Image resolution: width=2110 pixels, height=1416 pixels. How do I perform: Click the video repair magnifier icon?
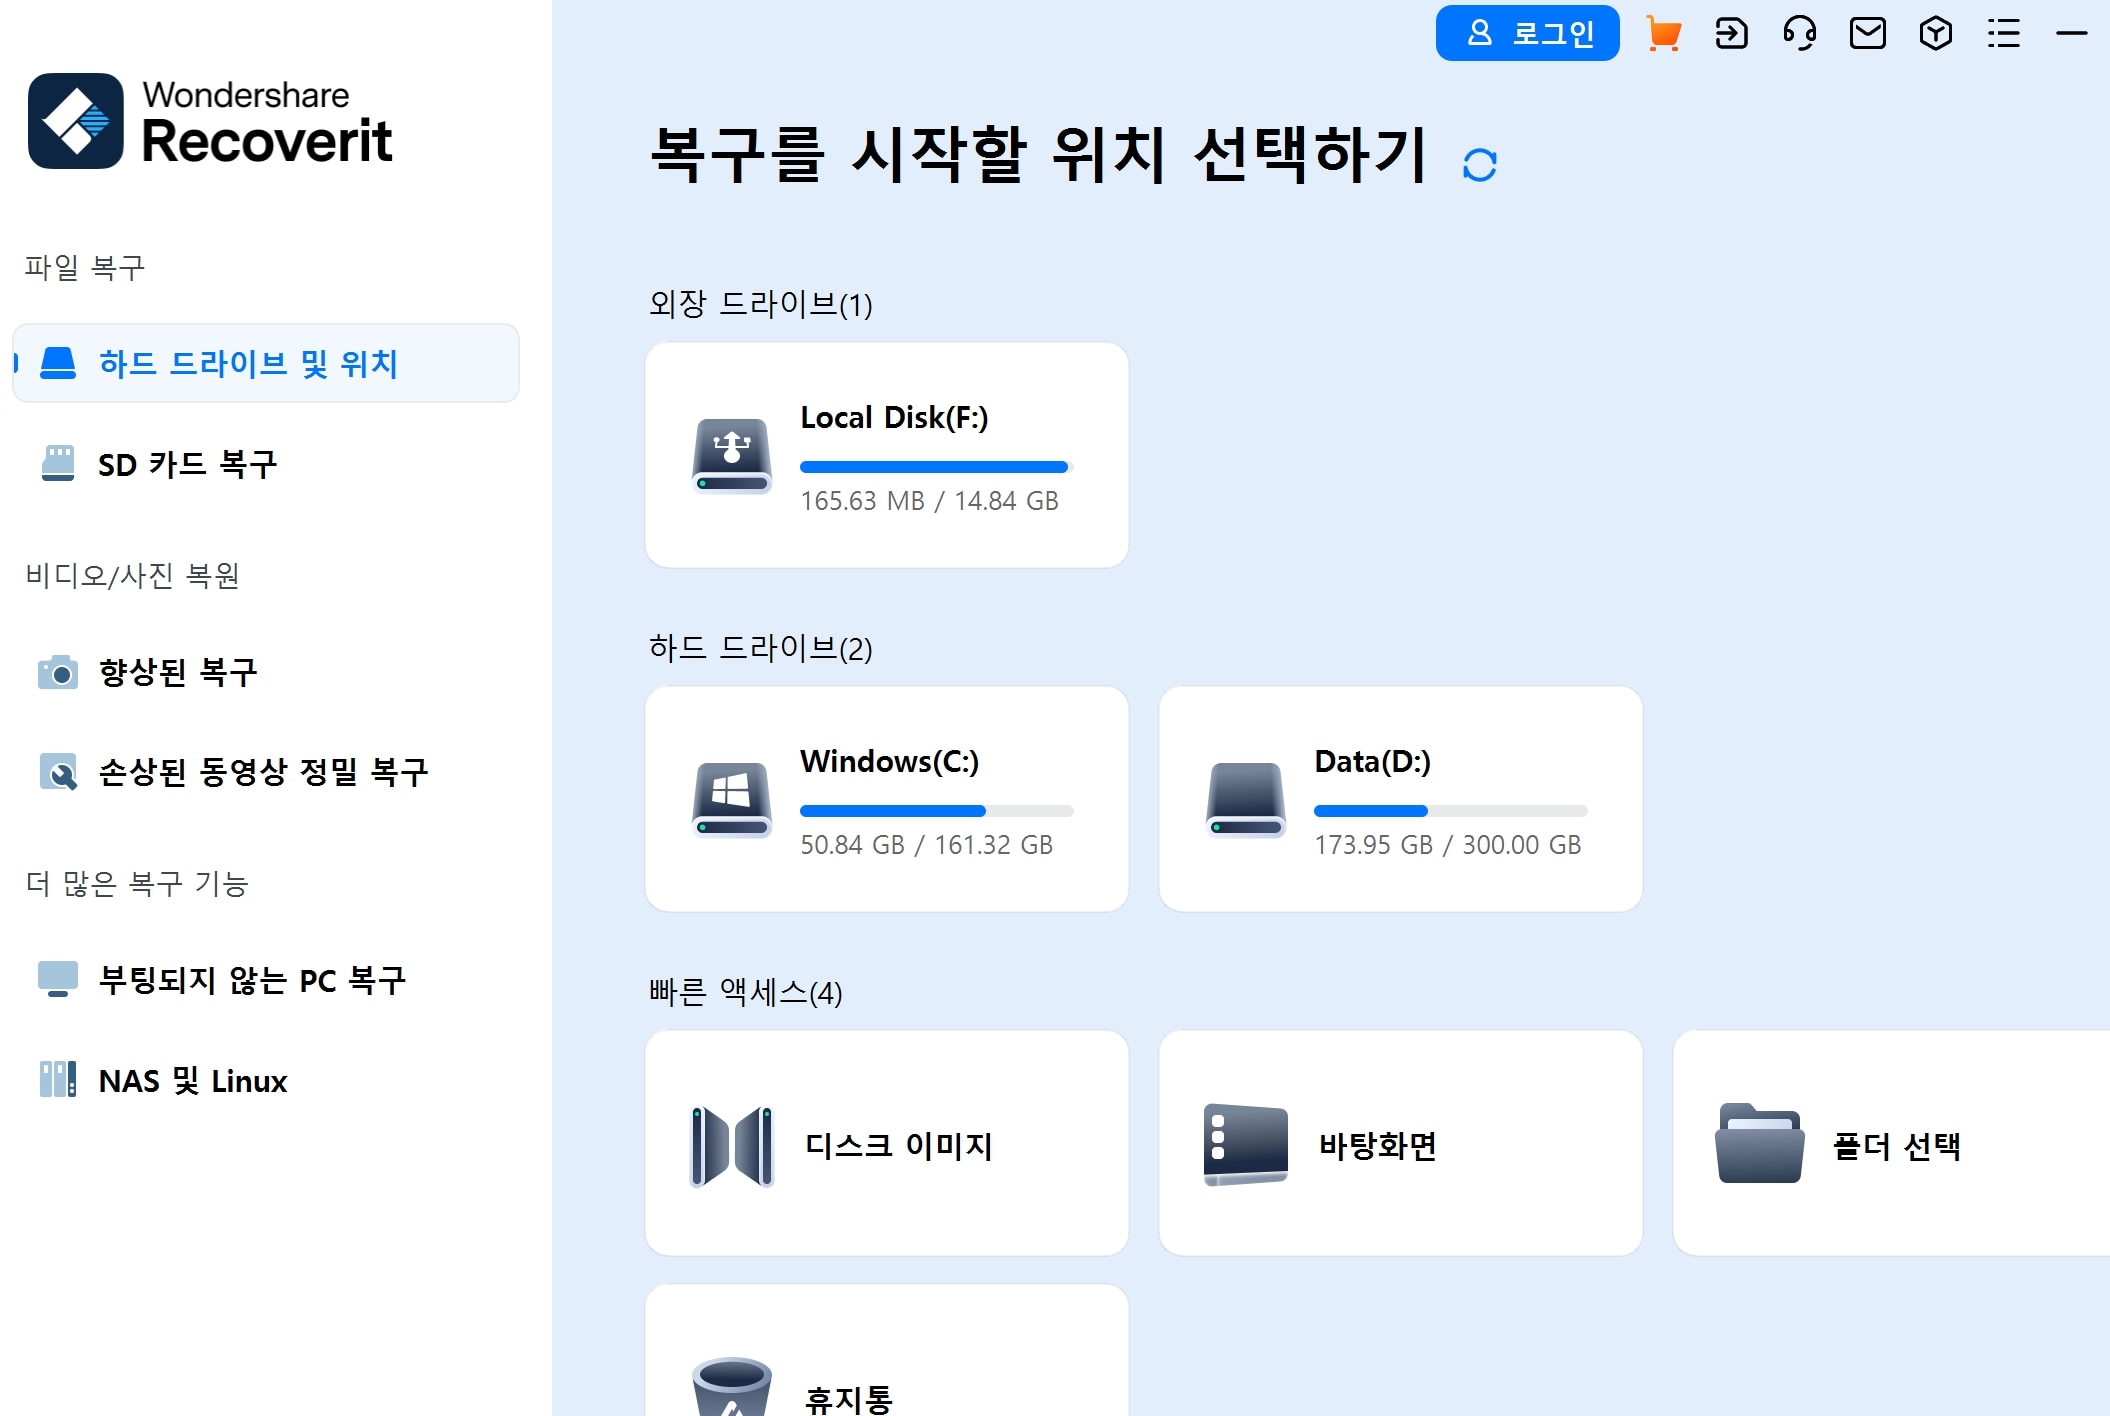pyautogui.click(x=58, y=772)
